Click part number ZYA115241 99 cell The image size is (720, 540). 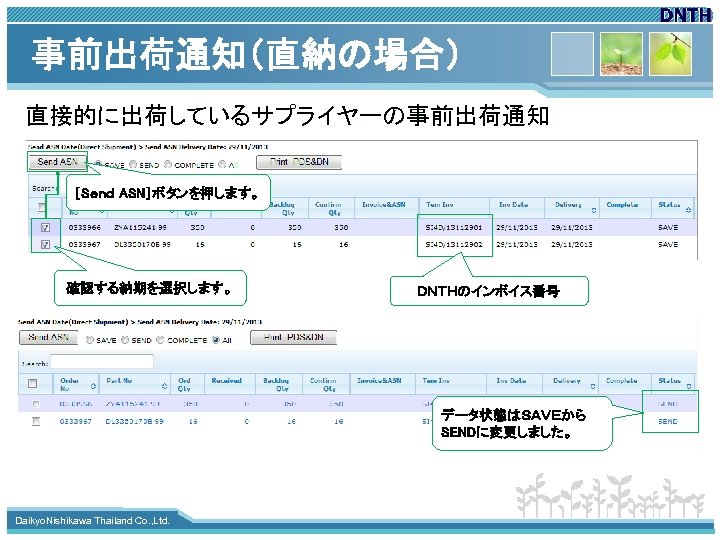[141, 227]
